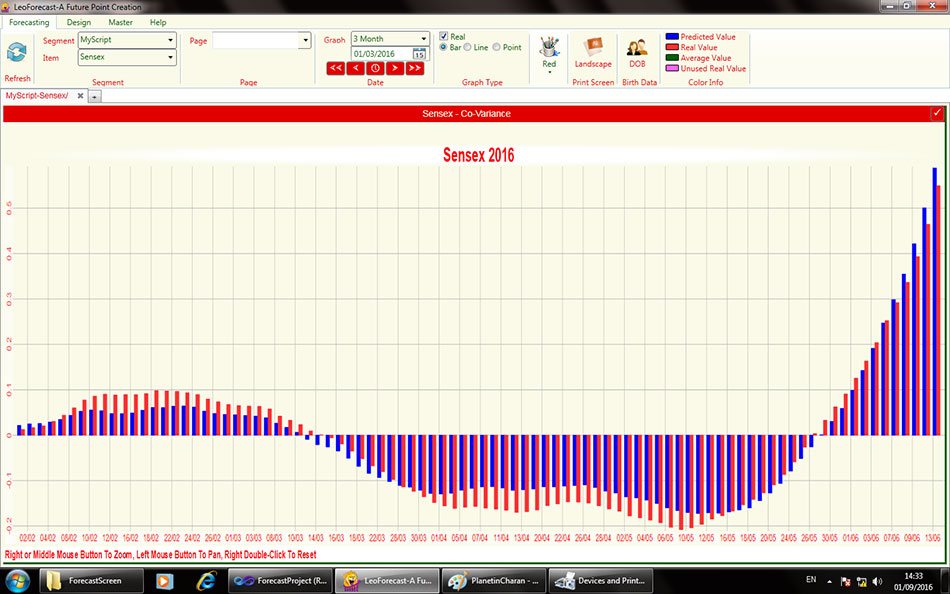Open the Segment MyScript dropdown
950x594 pixels.
[x=170, y=40]
